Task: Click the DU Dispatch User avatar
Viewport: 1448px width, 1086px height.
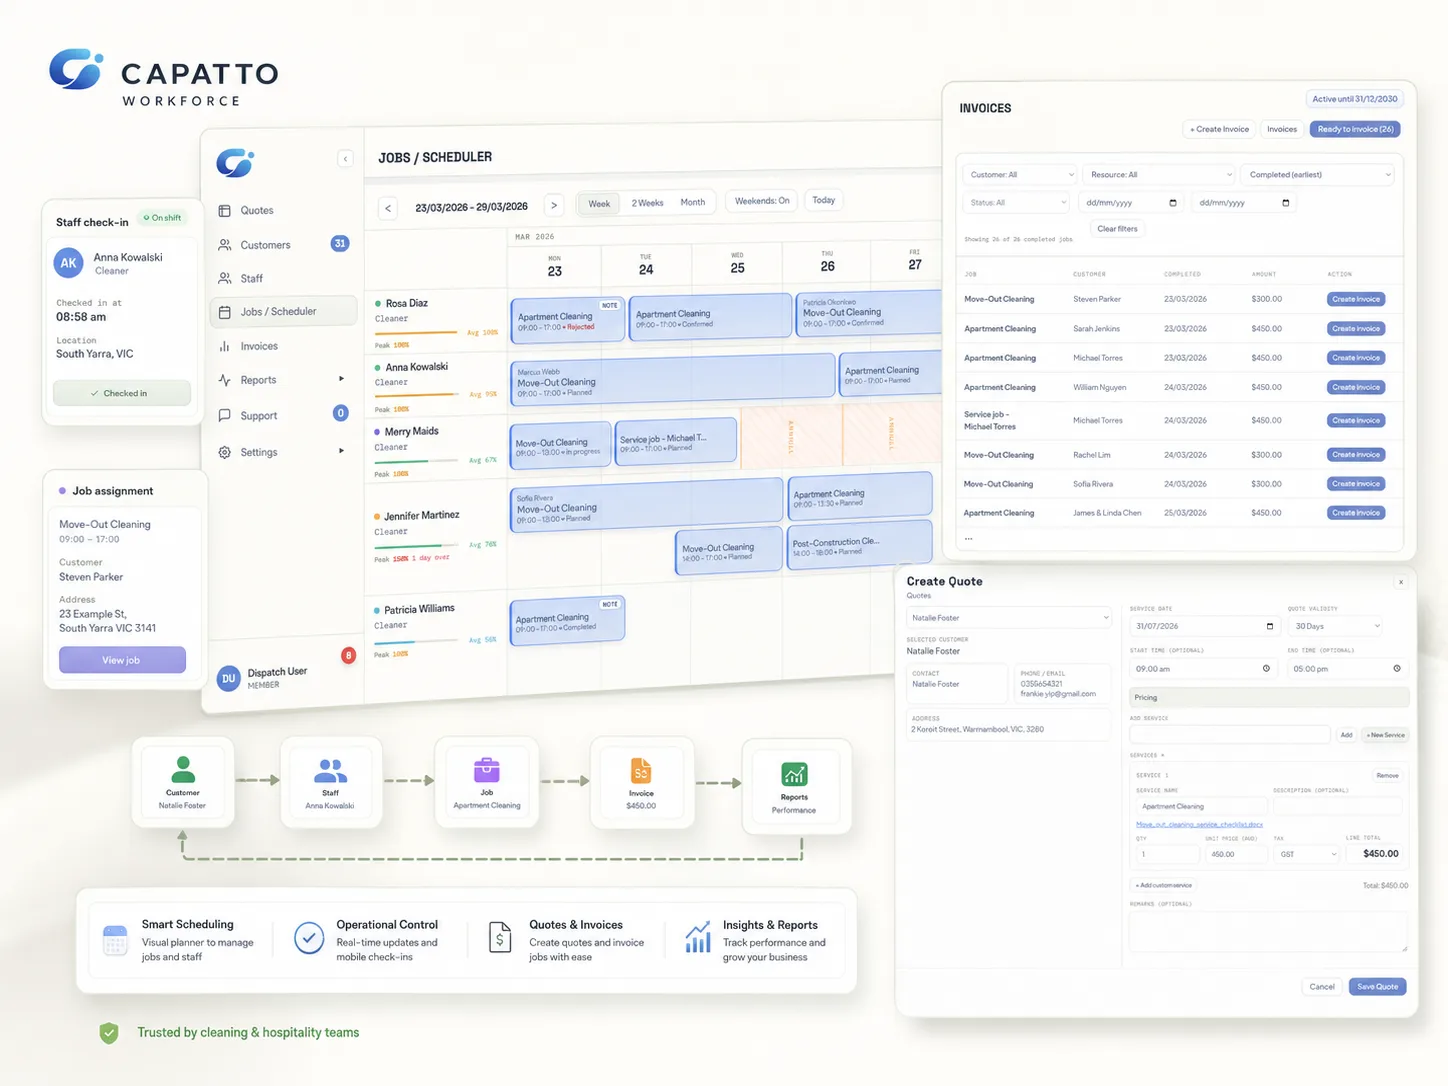Action: pos(229,679)
